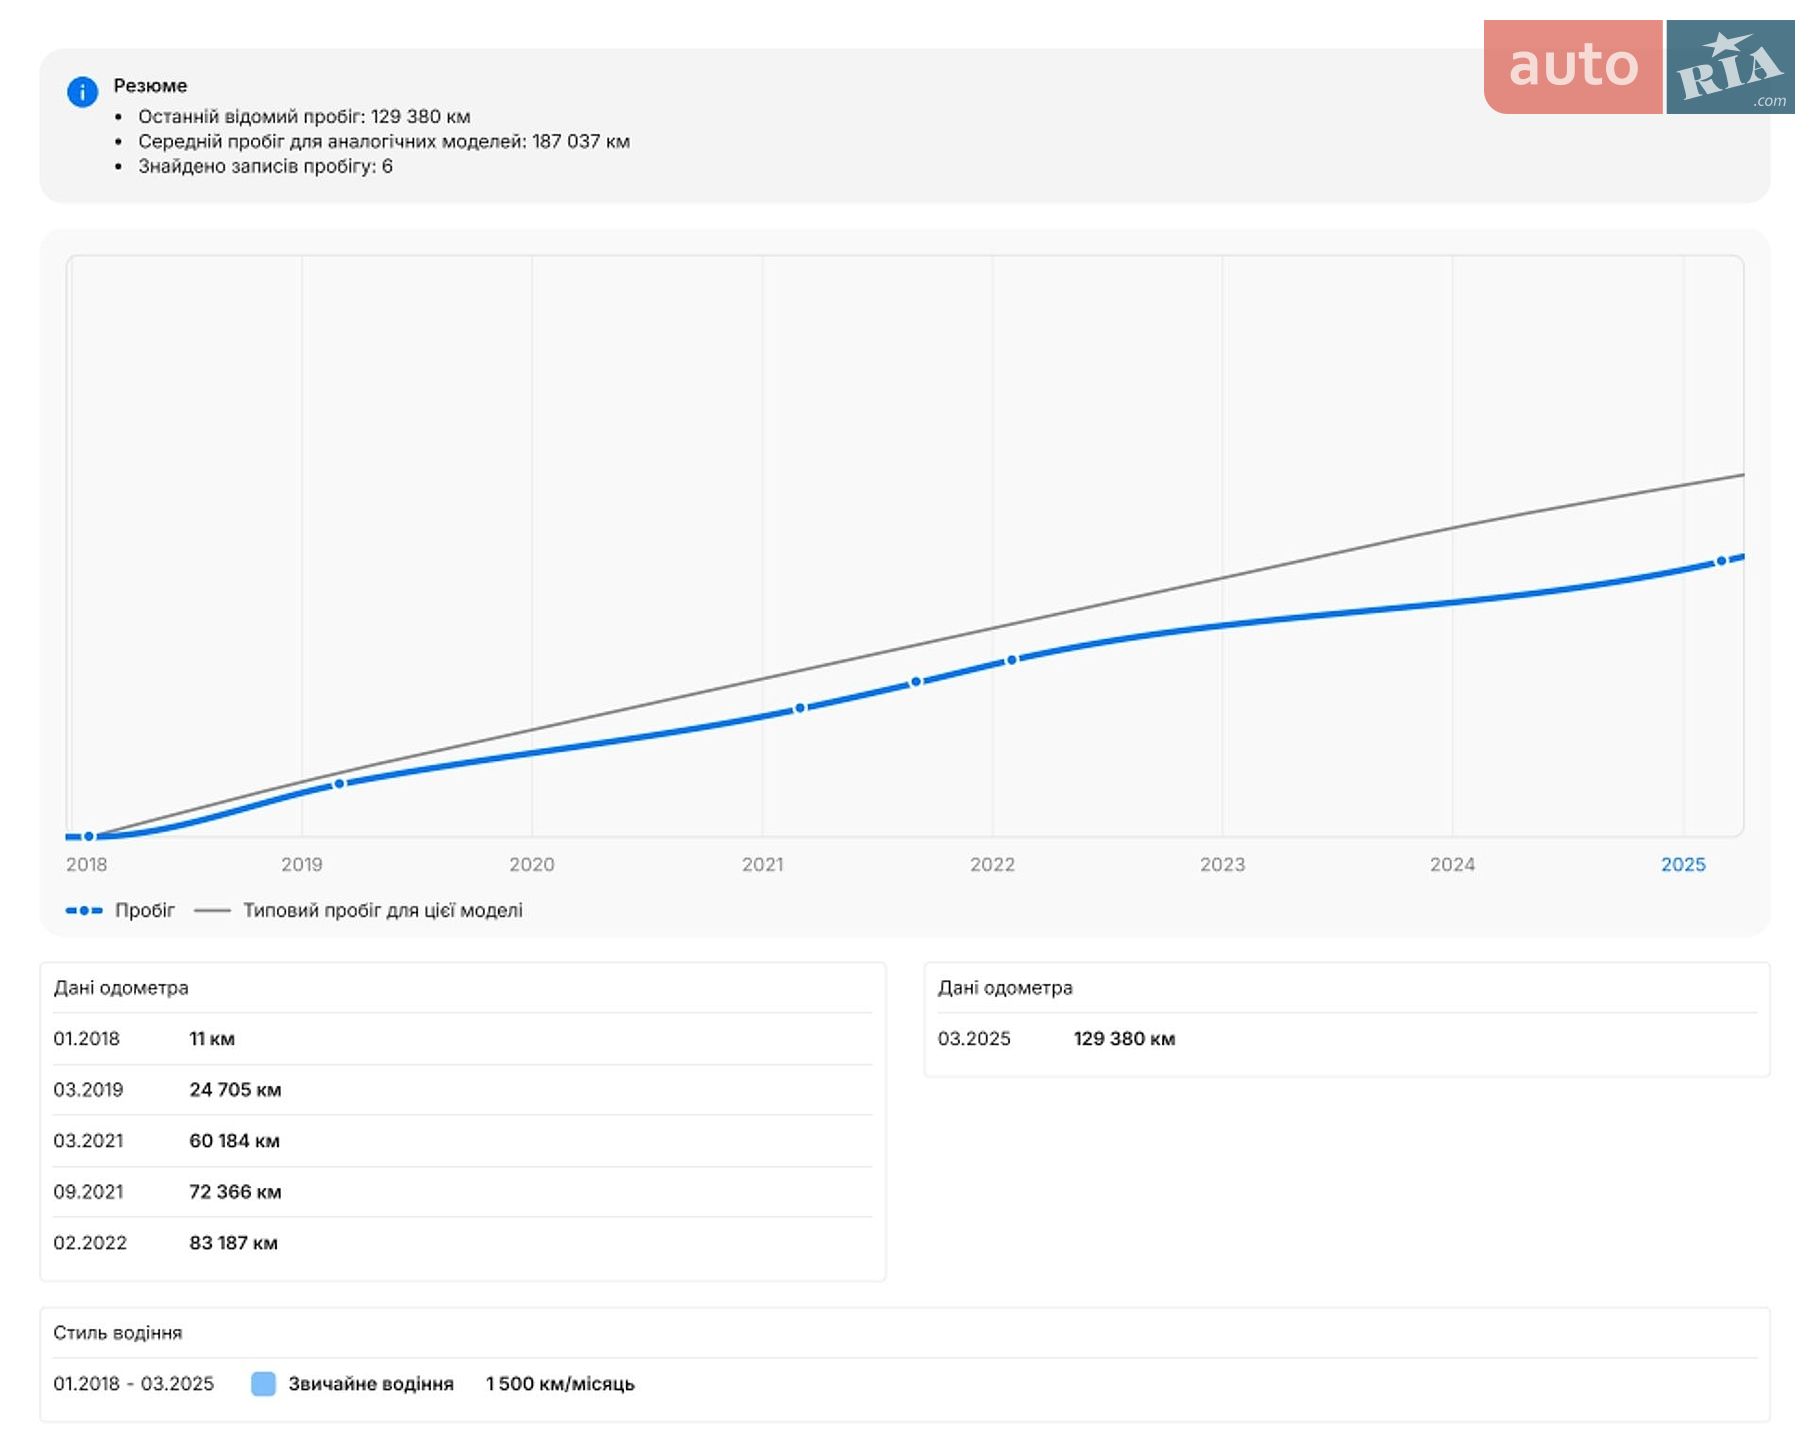The height and width of the screenshot is (1440, 1813).
Task: Click the '24 705 км' odometer value
Action: pos(235,1090)
